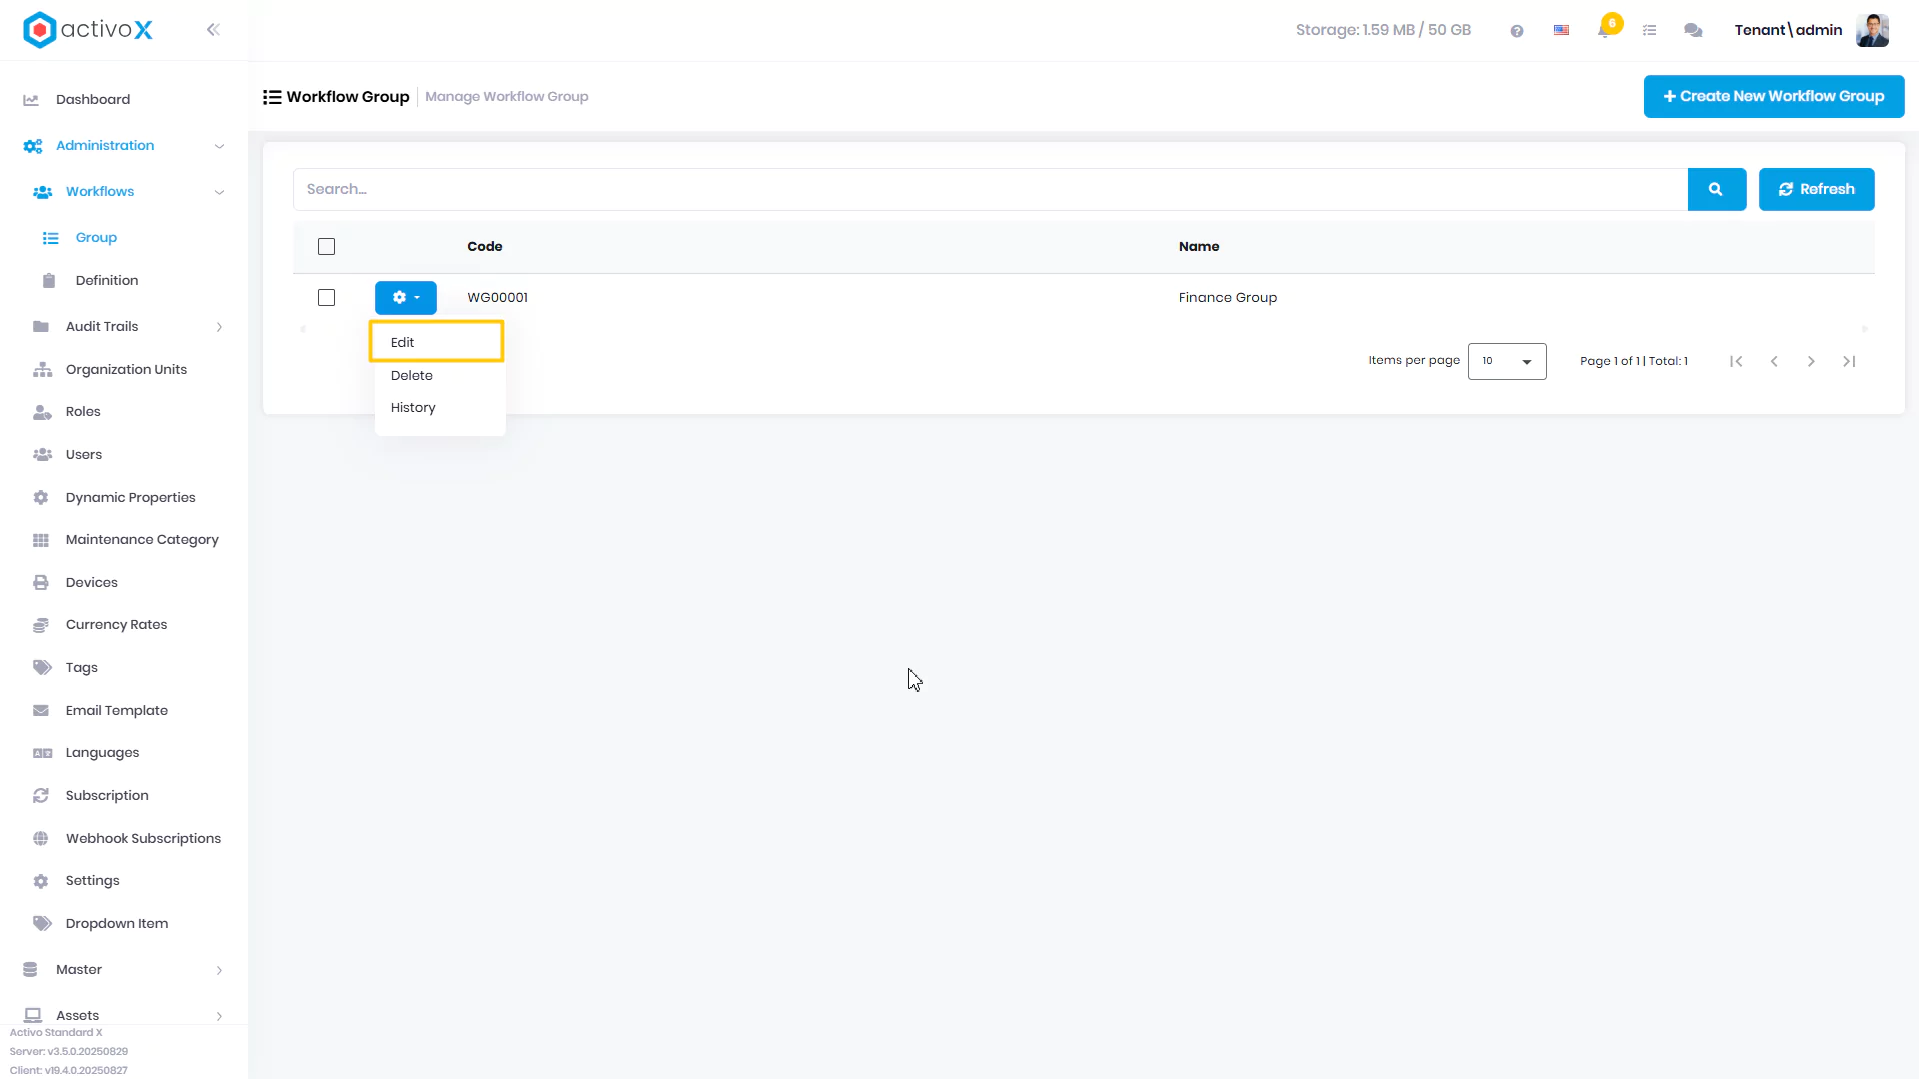Click the Settings gear icon in sidebar
This screenshot has width=1919, height=1079.
(x=41, y=881)
